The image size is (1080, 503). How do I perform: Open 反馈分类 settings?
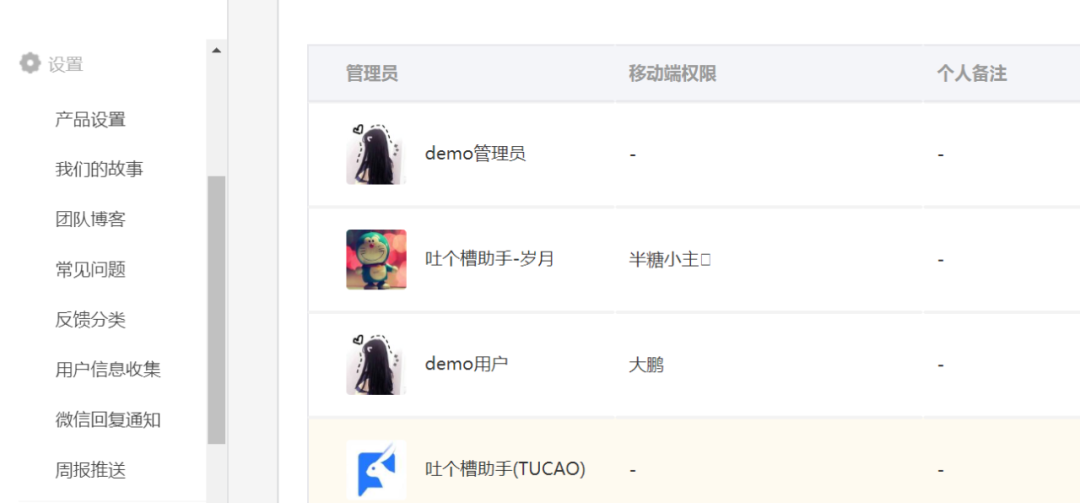point(90,320)
